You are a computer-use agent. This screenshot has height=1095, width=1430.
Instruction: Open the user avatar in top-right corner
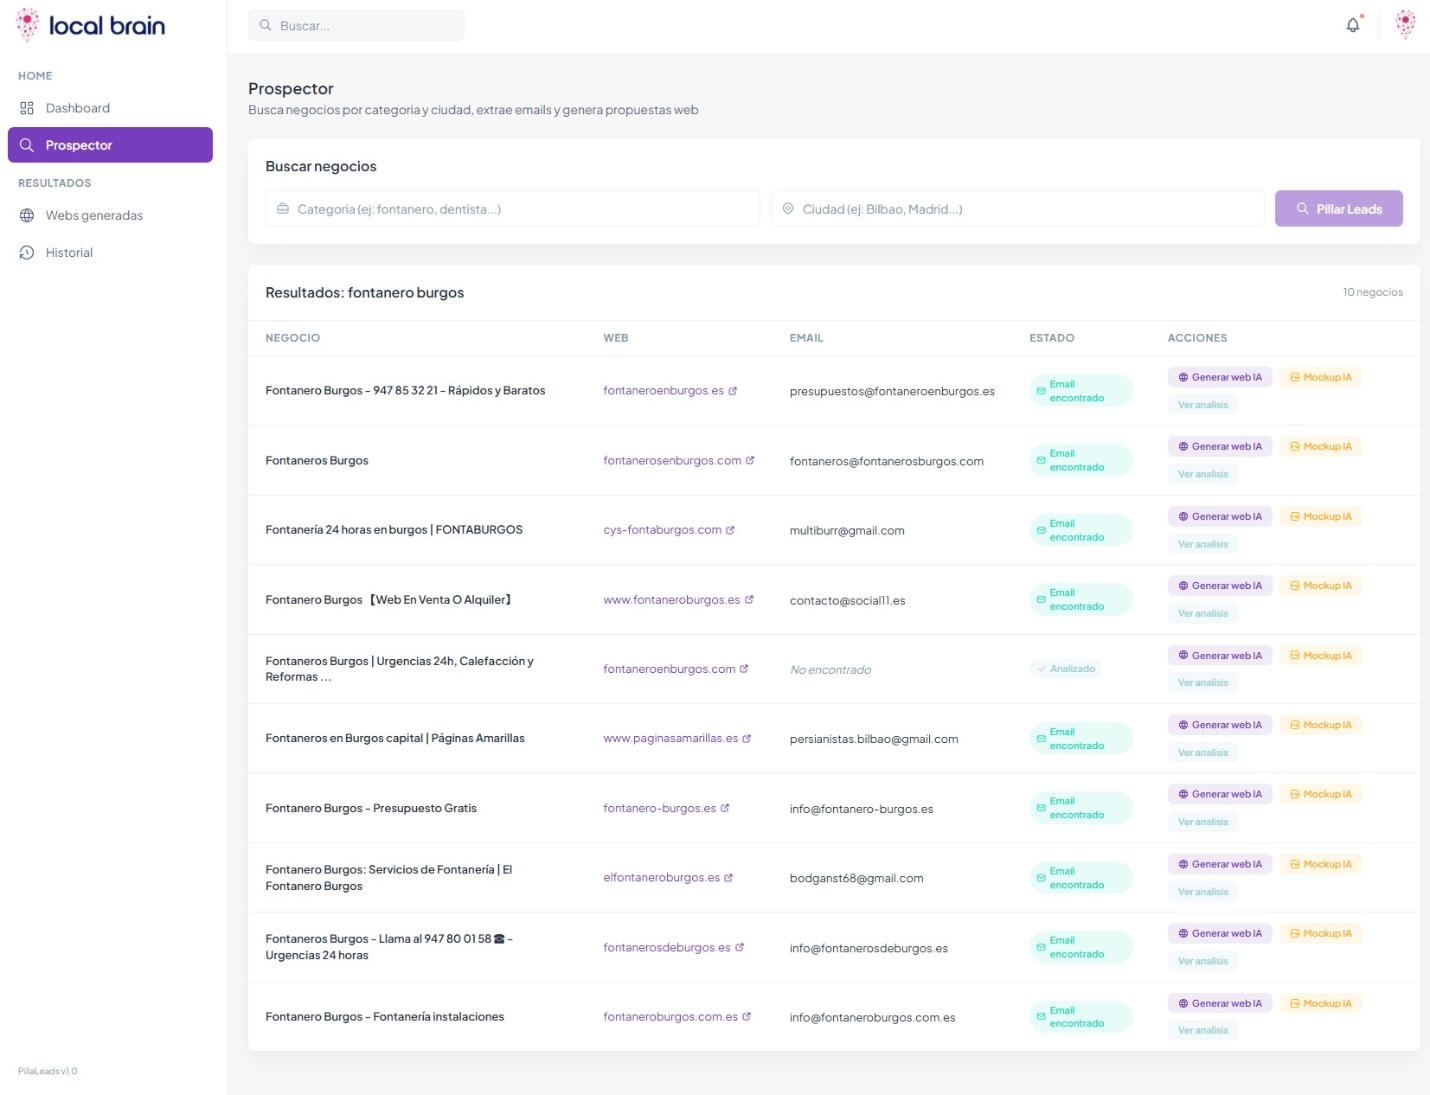click(x=1405, y=25)
